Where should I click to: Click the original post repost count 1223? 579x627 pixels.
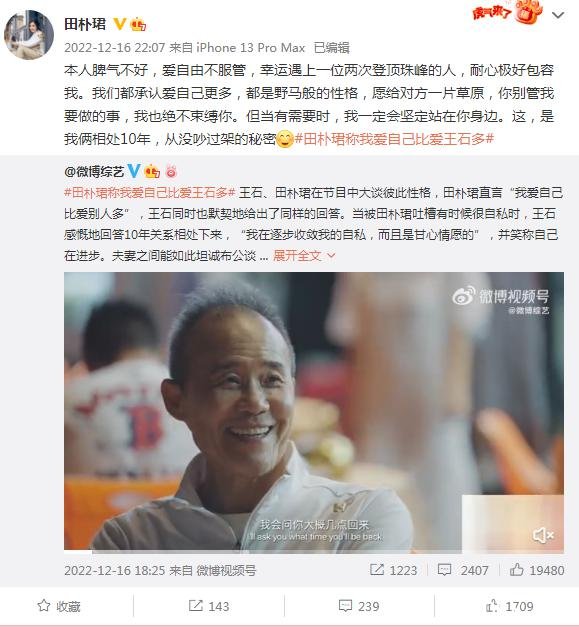point(394,570)
